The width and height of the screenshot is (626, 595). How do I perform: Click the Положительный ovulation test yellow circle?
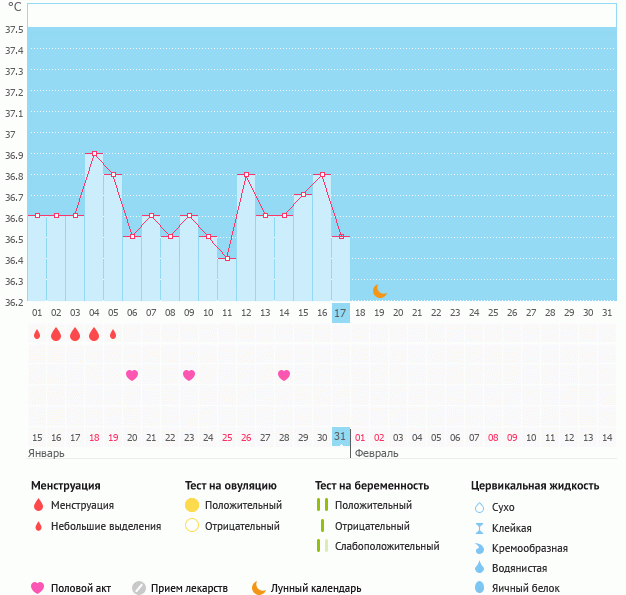[x=192, y=505]
